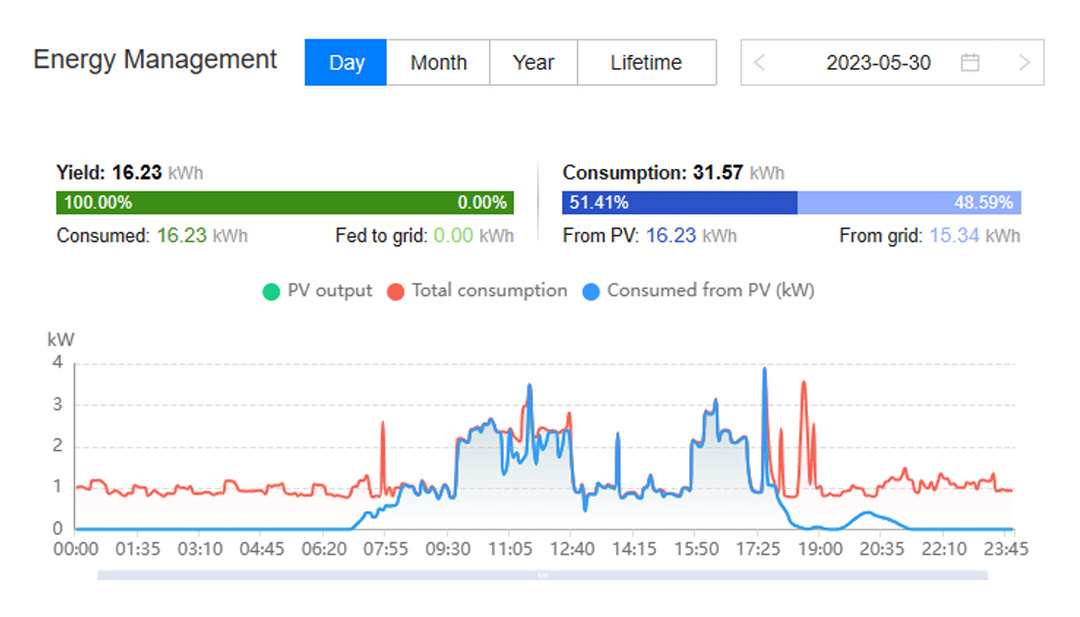Viewport: 1080px width, 617px height.
Task: Click the 2023-05-30 date field
Action: click(878, 63)
